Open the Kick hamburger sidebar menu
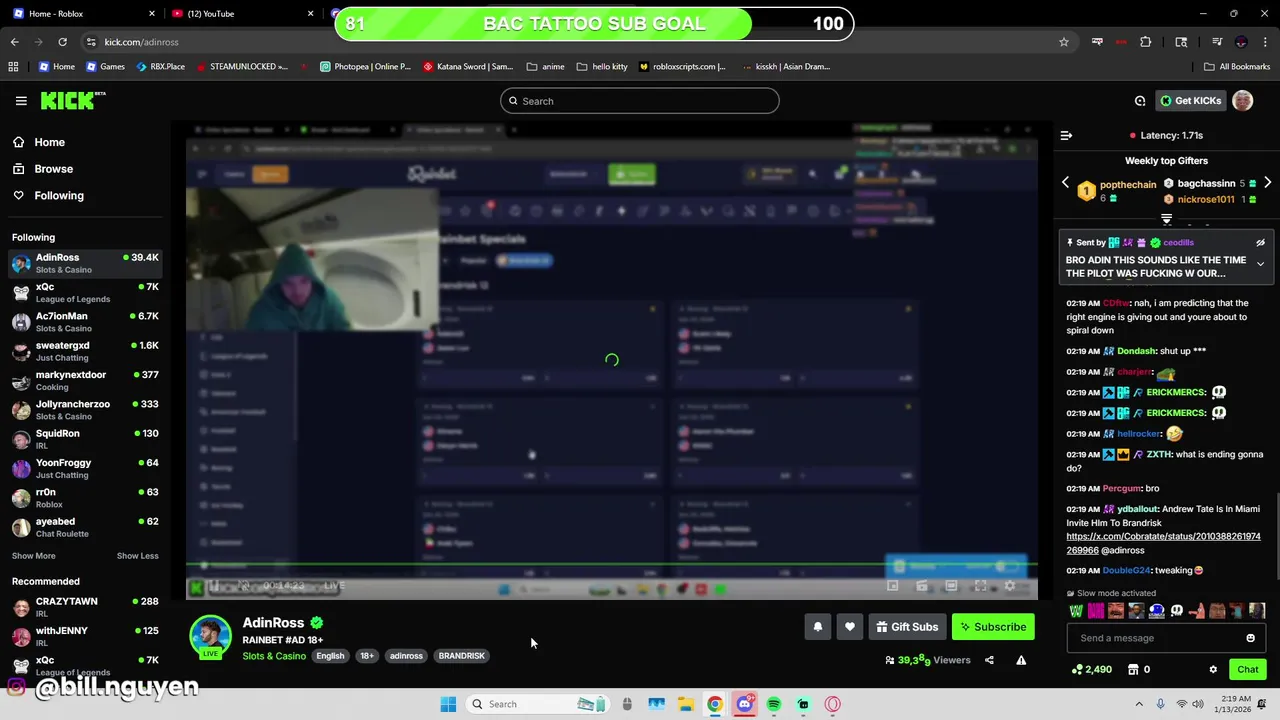This screenshot has height=720, width=1280. pyautogui.click(x=21, y=101)
